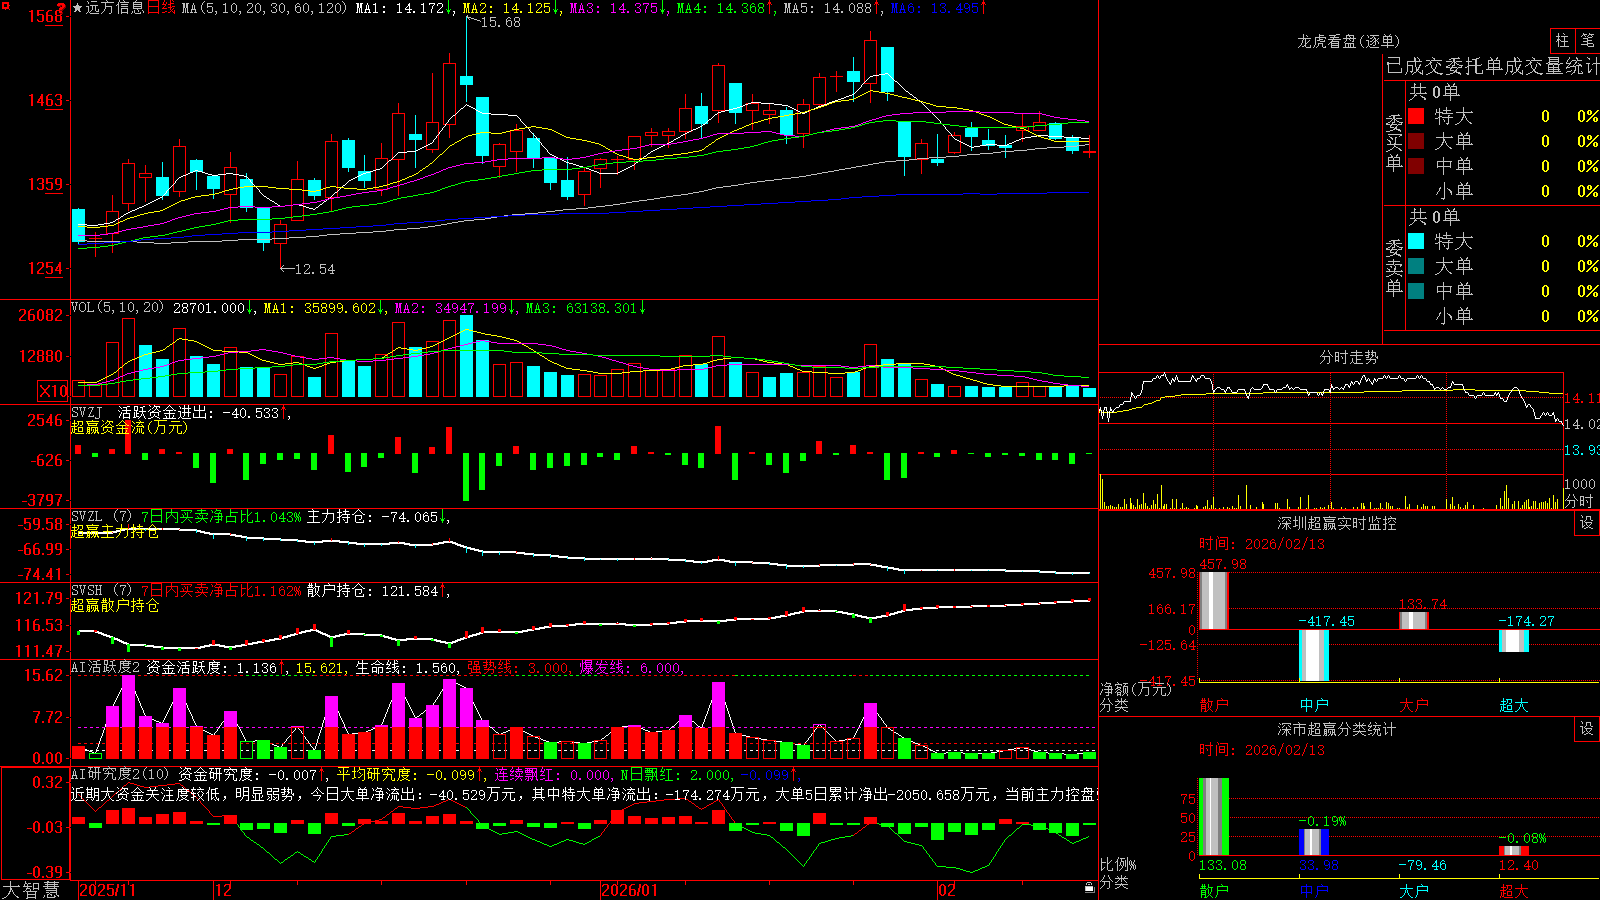
Task: Click the 深圳超赢实时监控 panel title
Action: (1336, 523)
